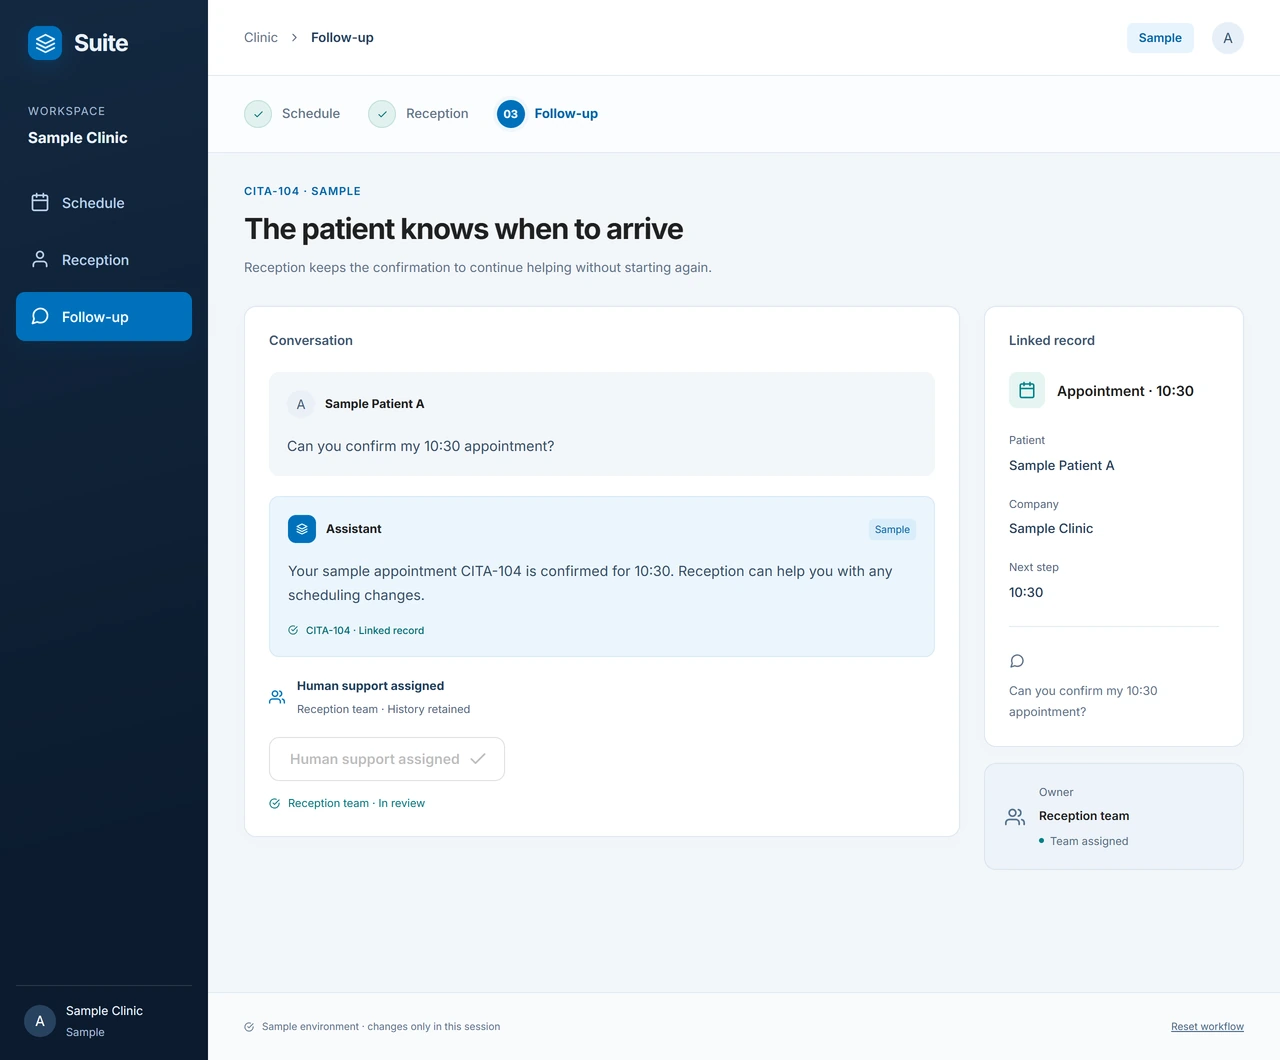Click the Appointment · 10:30 record title
The image size is (1280, 1060).
[x=1125, y=391]
